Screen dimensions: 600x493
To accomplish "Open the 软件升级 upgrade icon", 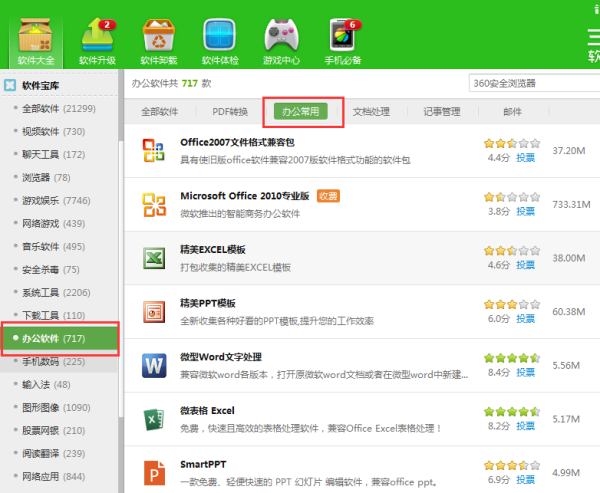I will [97, 41].
